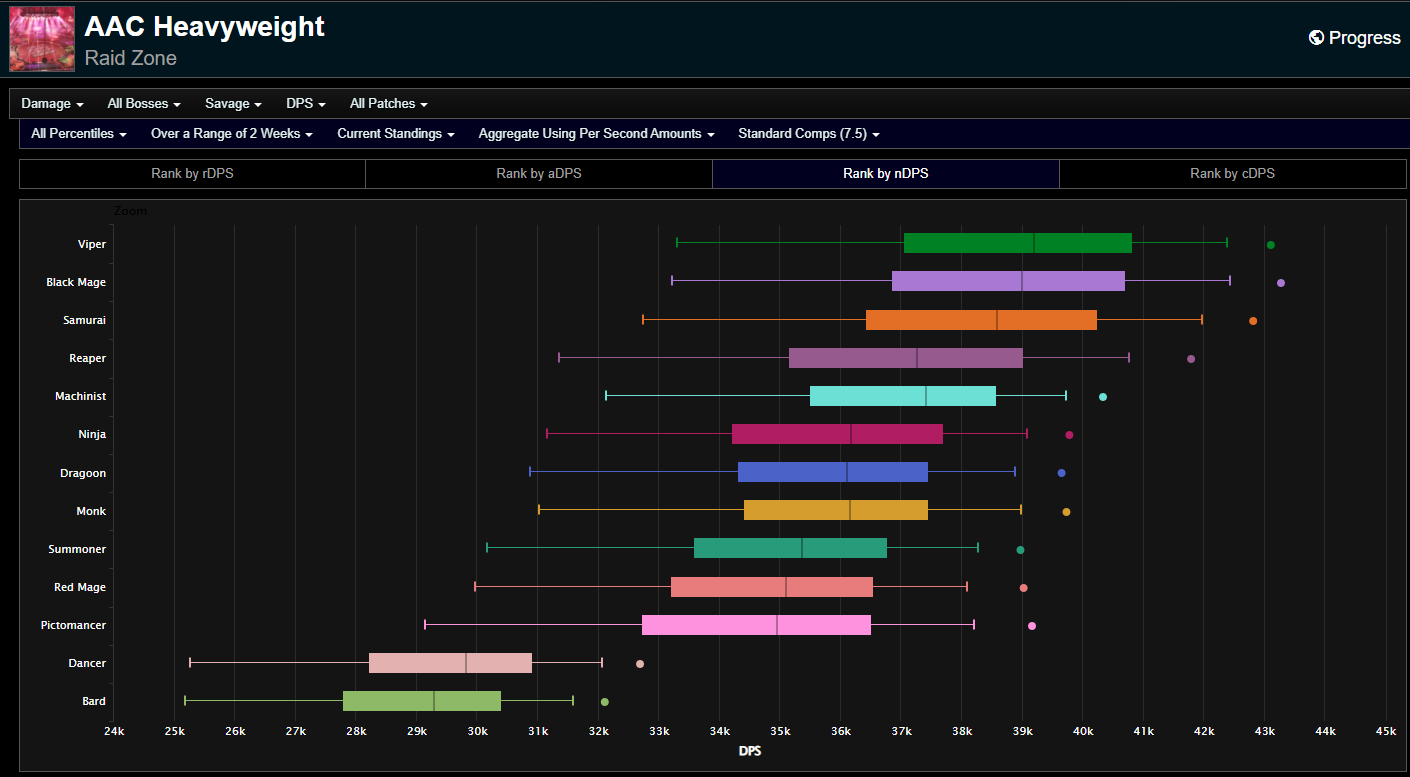This screenshot has width=1410, height=777.
Task: Click the Samurai outlier dot
Action: [1253, 321]
